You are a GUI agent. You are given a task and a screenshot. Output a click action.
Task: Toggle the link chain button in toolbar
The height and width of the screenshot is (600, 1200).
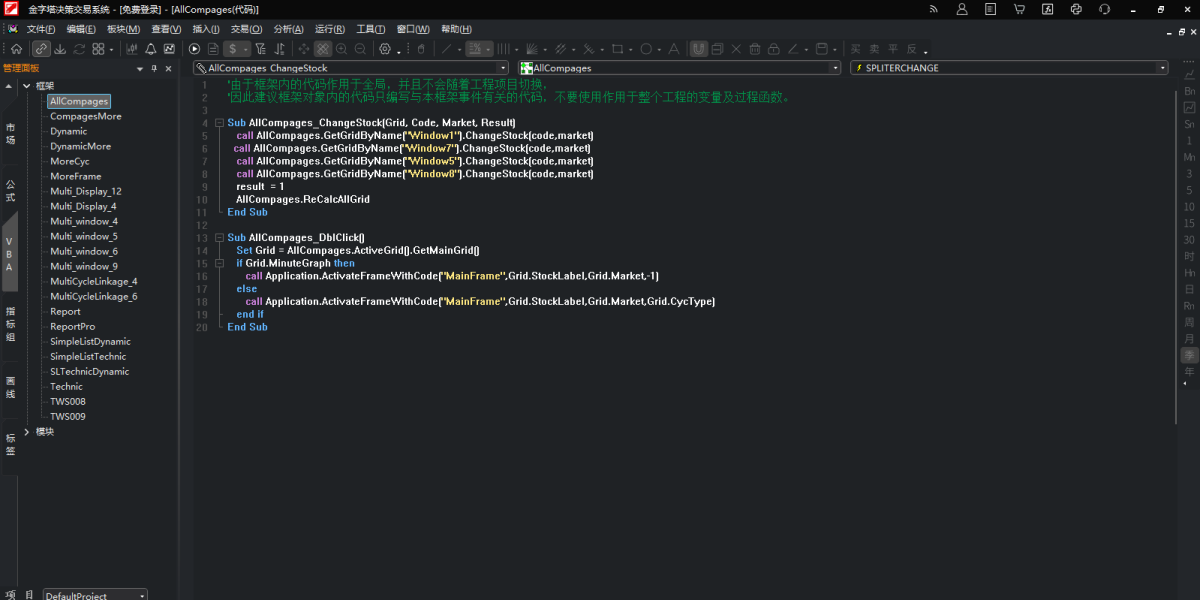pyautogui.click(x=41, y=49)
